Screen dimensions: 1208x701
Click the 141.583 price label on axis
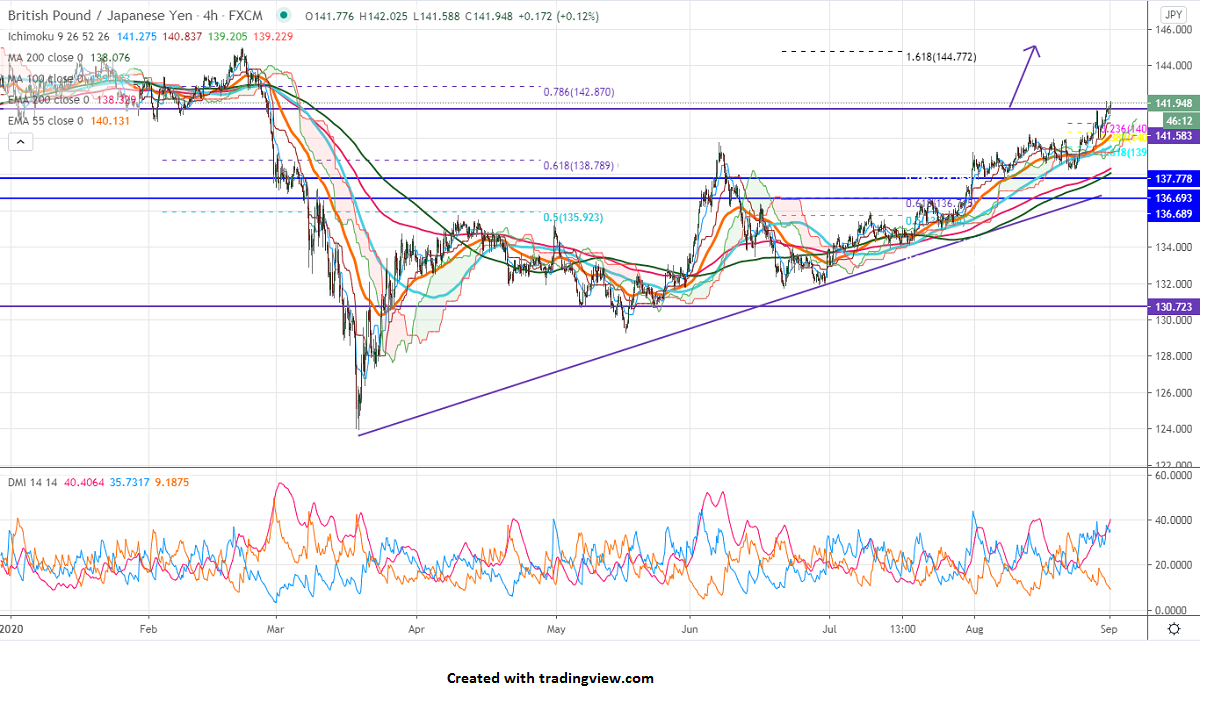point(1172,135)
